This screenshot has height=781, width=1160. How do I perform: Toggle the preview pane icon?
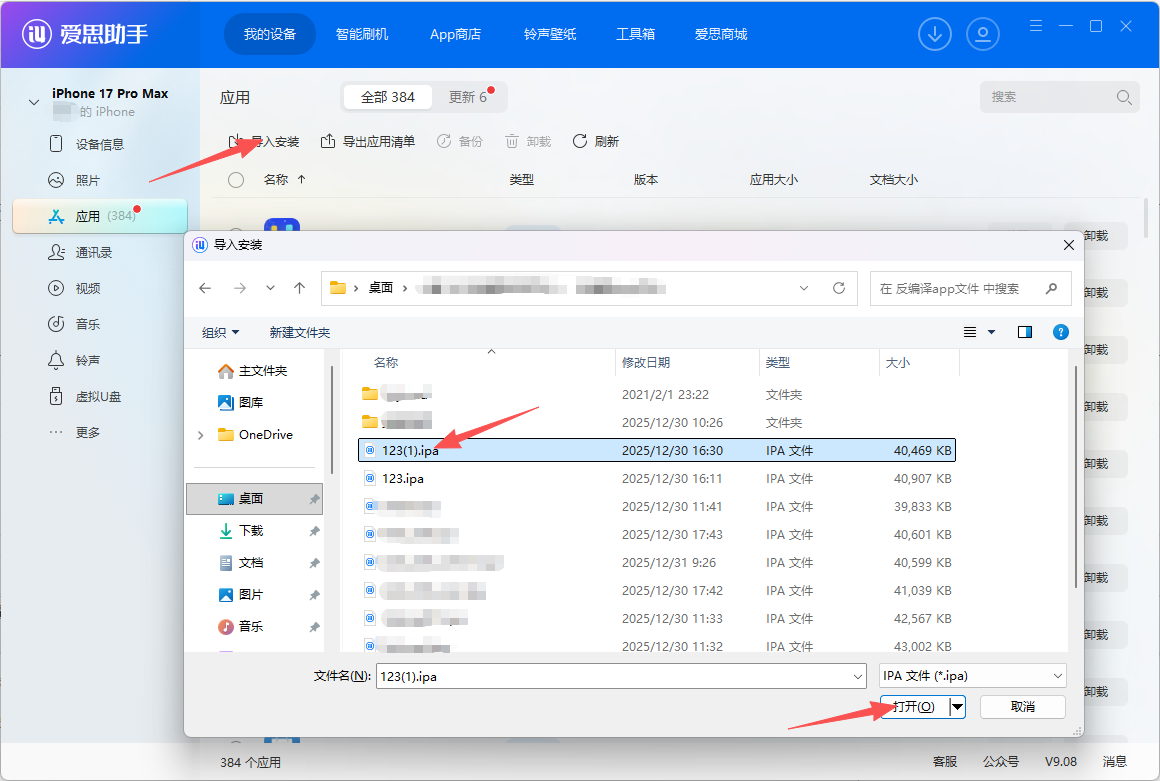1024,332
